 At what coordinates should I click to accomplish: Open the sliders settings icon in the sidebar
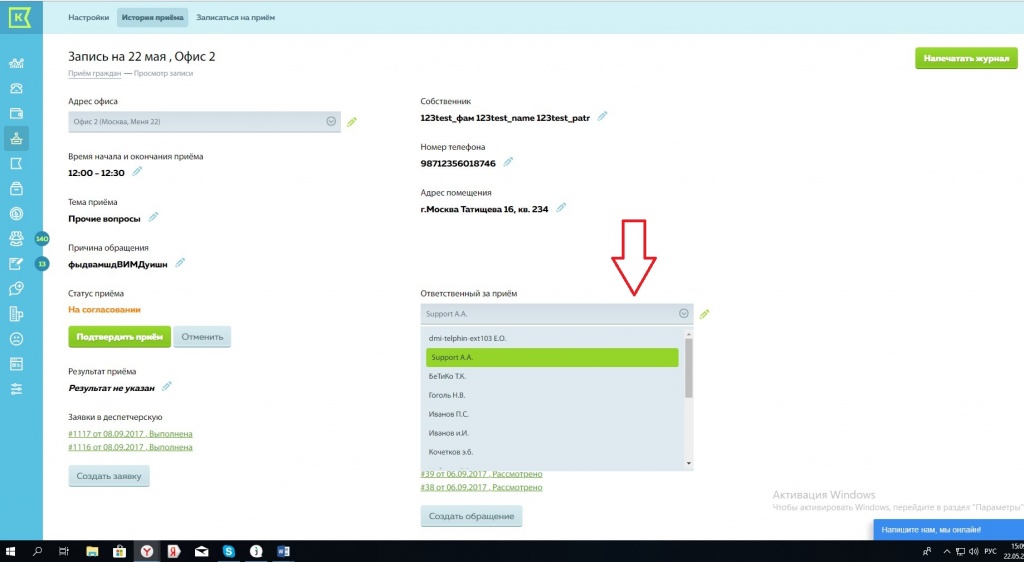pyautogui.click(x=17, y=389)
